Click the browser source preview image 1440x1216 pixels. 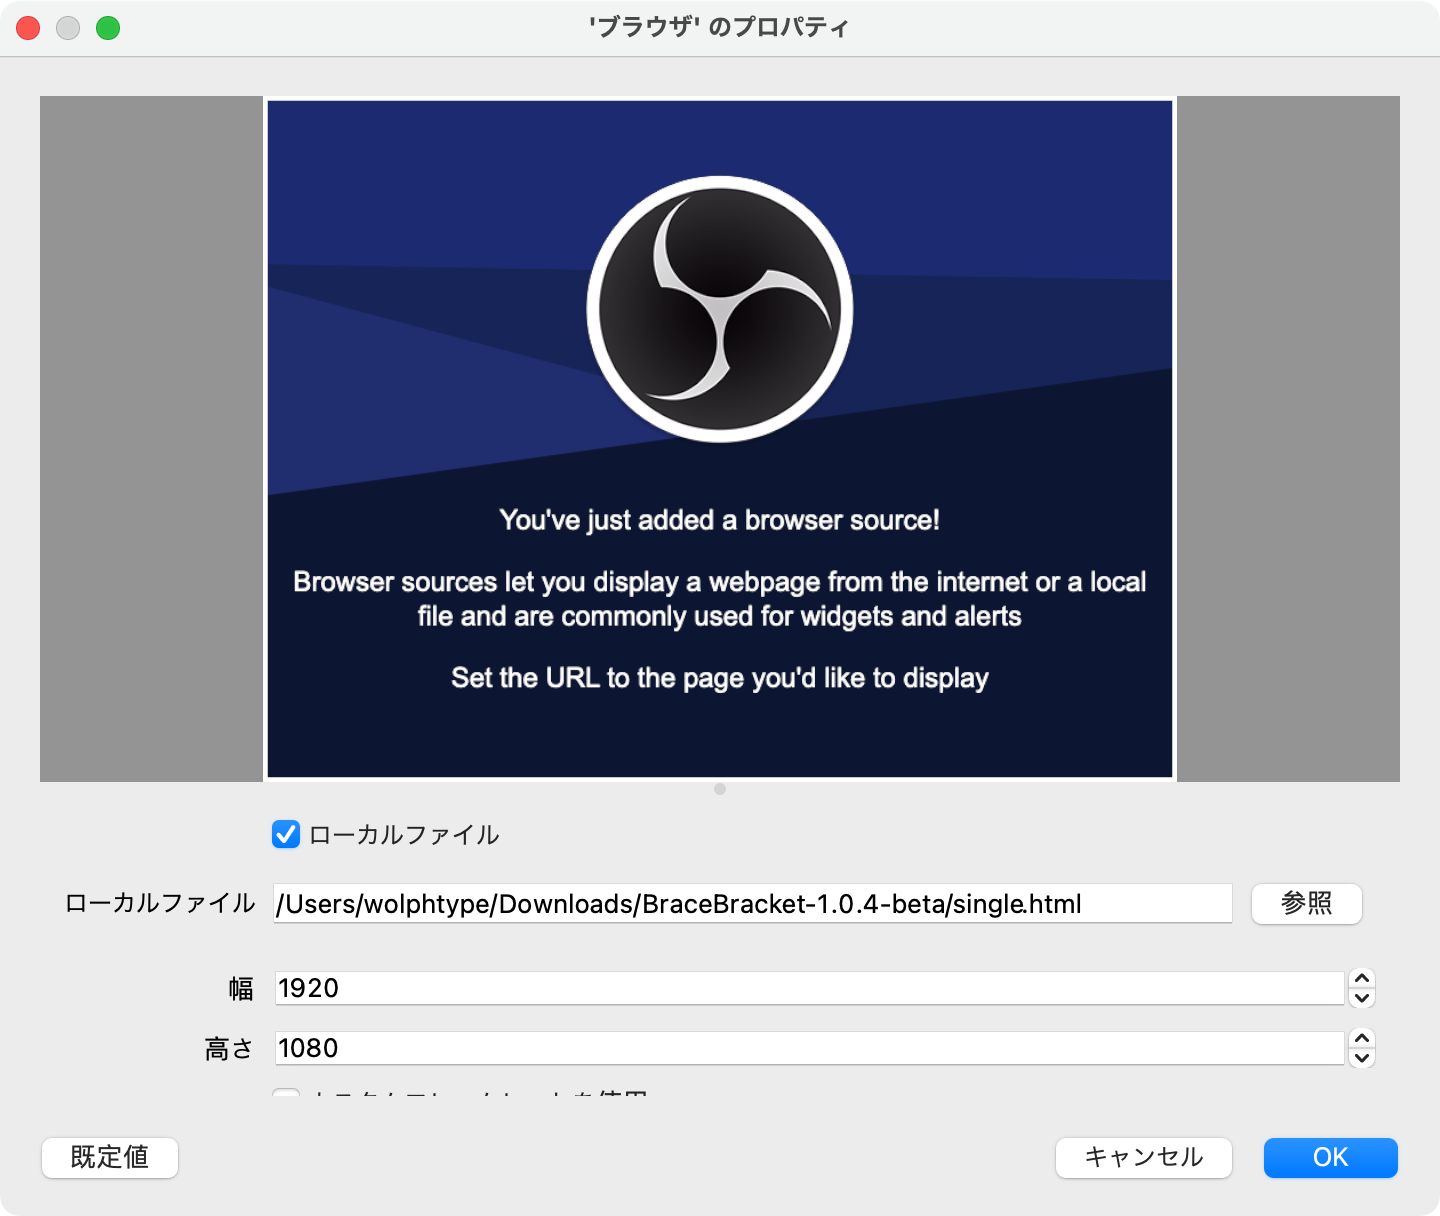coord(720,439)
